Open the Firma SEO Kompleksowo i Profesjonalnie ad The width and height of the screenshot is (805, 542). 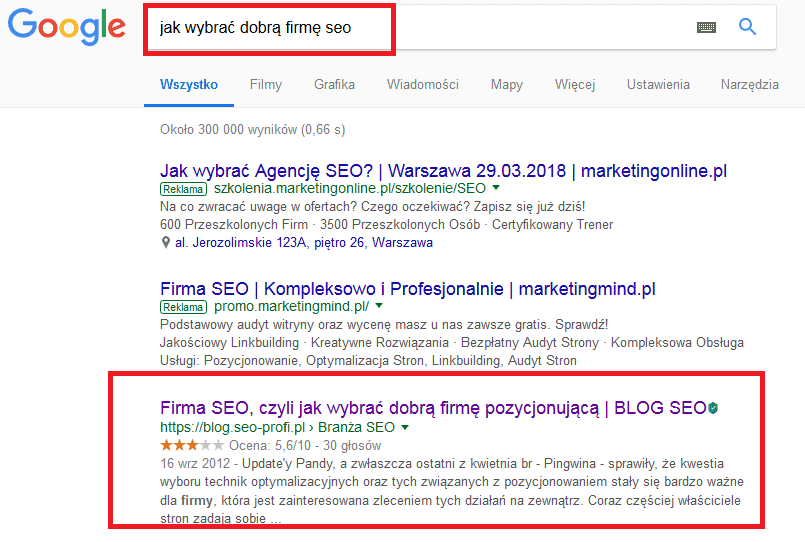coord(408,289)
